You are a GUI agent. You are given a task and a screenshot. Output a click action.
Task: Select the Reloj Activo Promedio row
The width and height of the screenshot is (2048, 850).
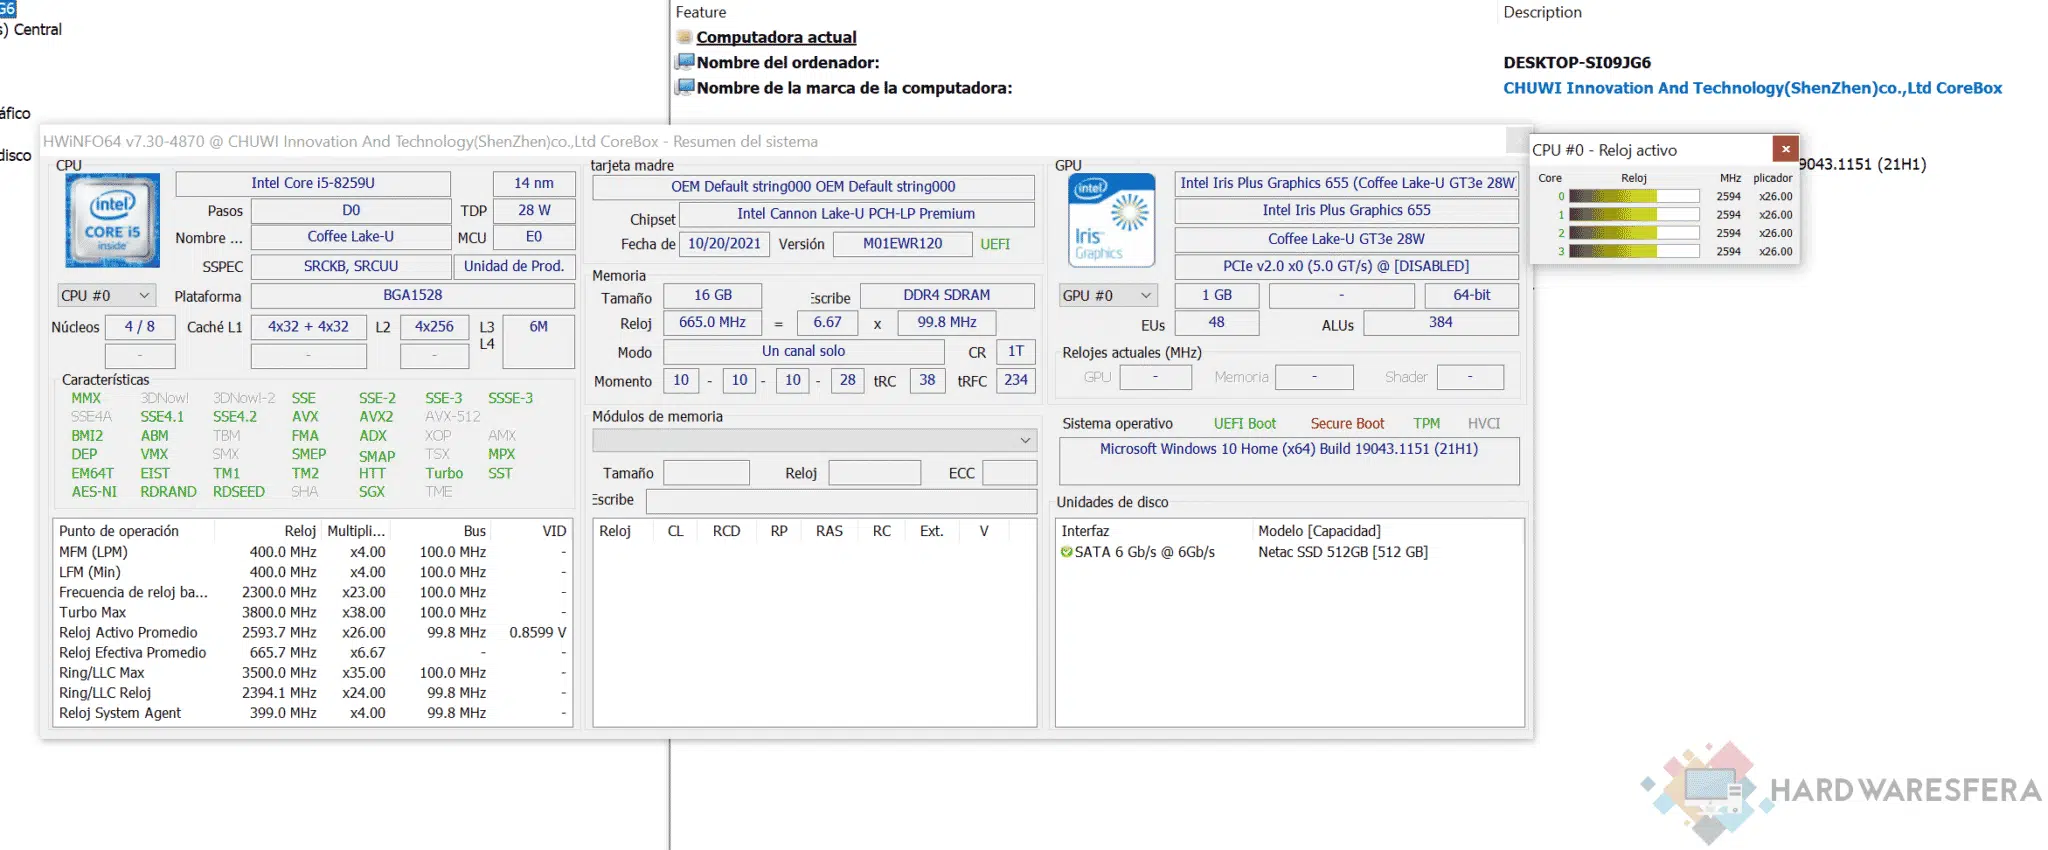click(313, 633)
